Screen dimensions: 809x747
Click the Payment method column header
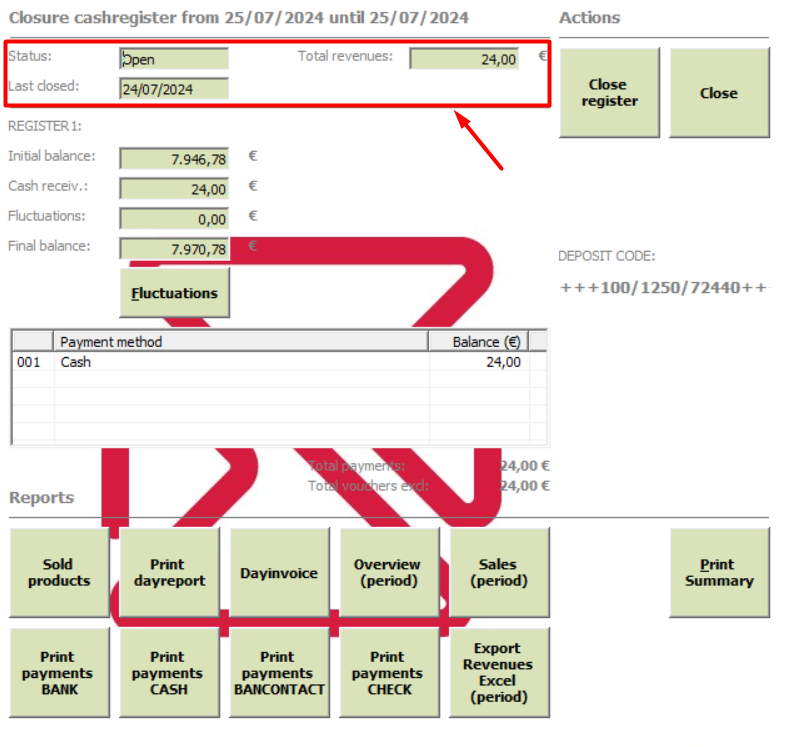click(241, 342)
